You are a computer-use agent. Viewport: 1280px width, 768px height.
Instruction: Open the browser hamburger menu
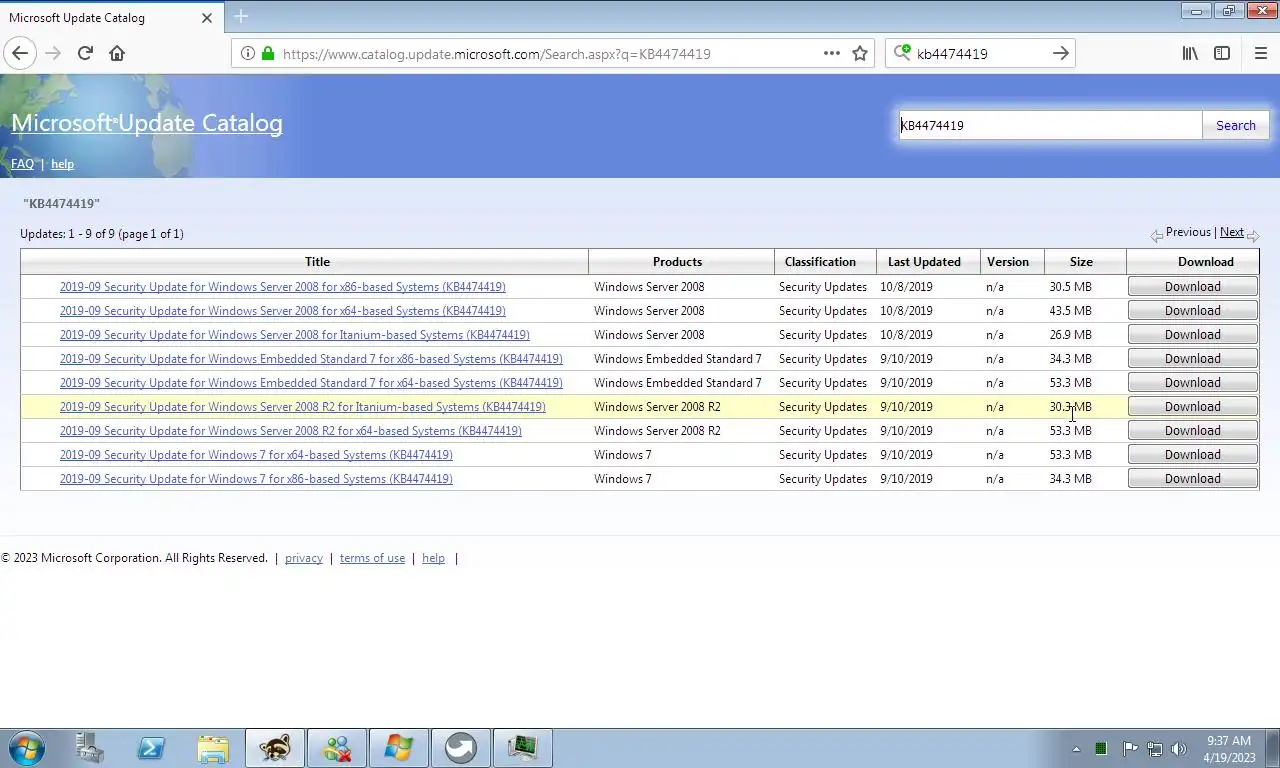(1260, 54)
